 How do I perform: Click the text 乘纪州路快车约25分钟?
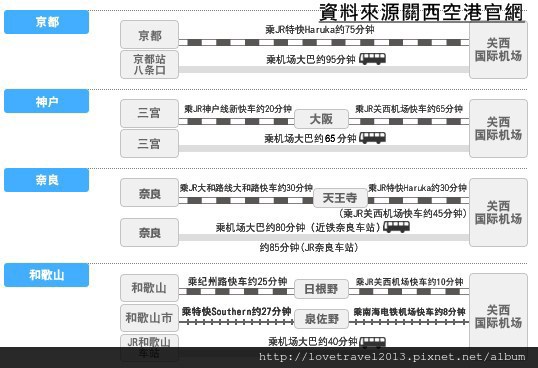[x=237, y=282]
